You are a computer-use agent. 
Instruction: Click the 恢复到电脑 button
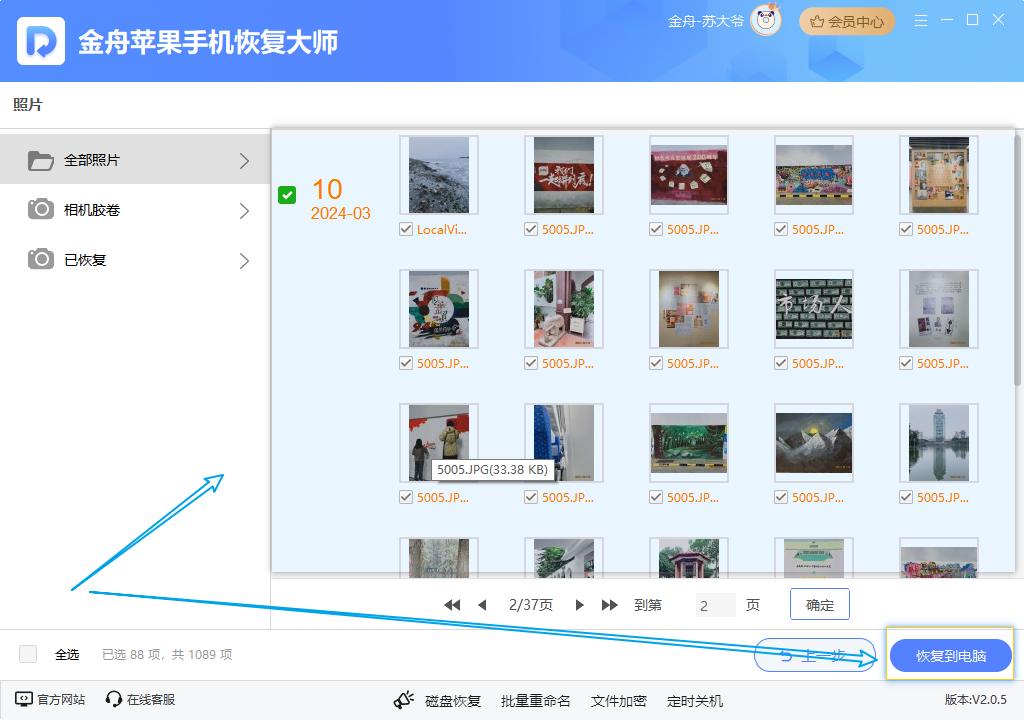[x=950, y=656]
